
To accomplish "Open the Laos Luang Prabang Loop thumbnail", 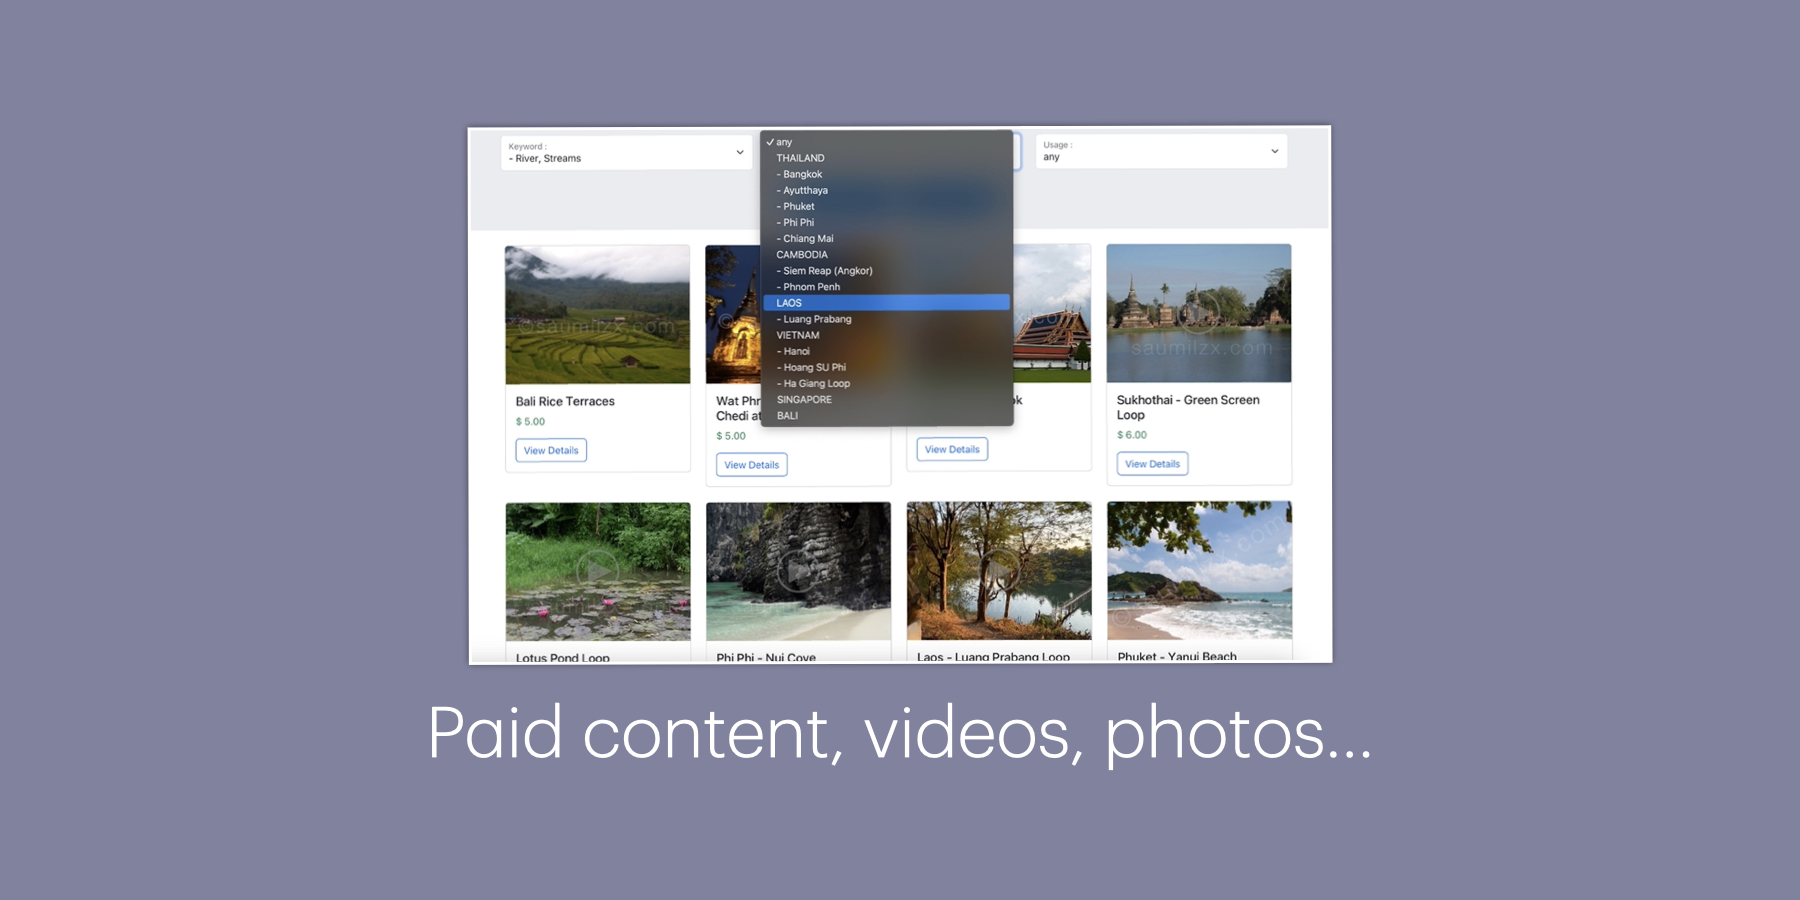I will pyautogui.click(x=999, y=570).
